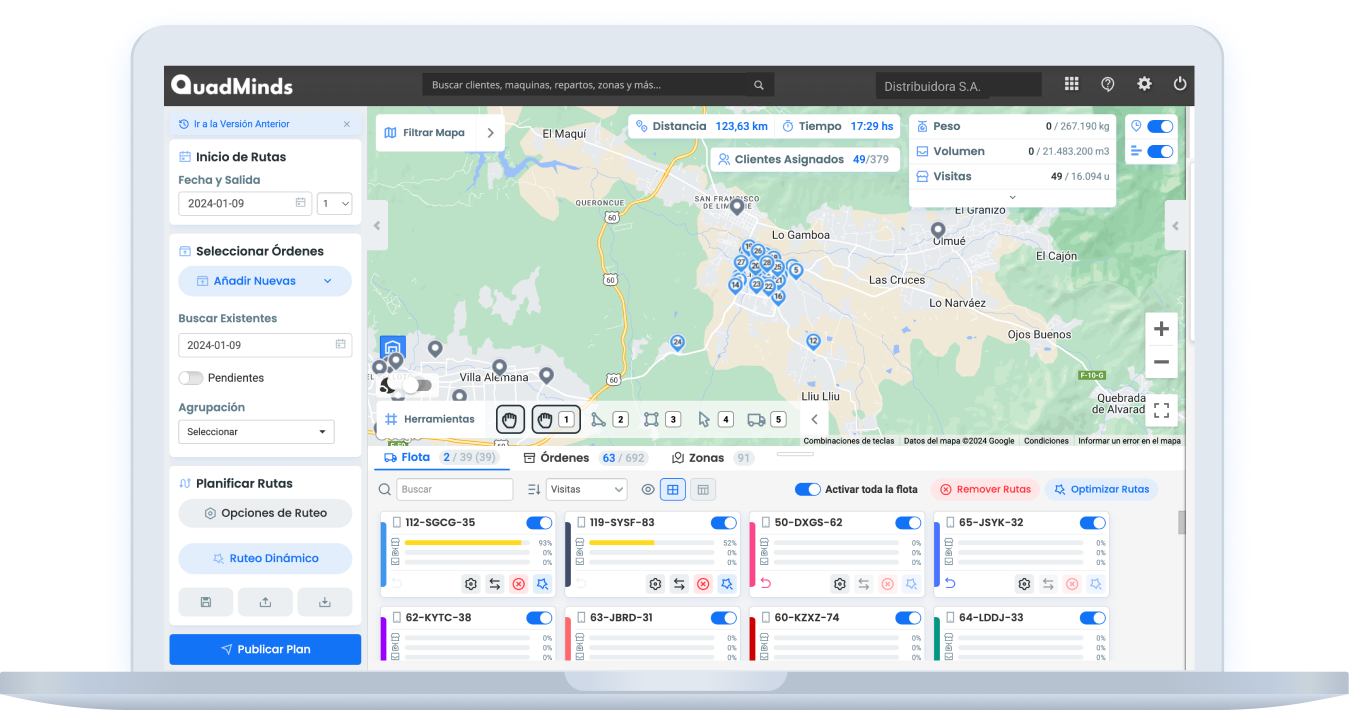The height and width of the screenshot is (720, 1349).
Task: Switch to the Zonas tab
Action: [x=705, y=458]
